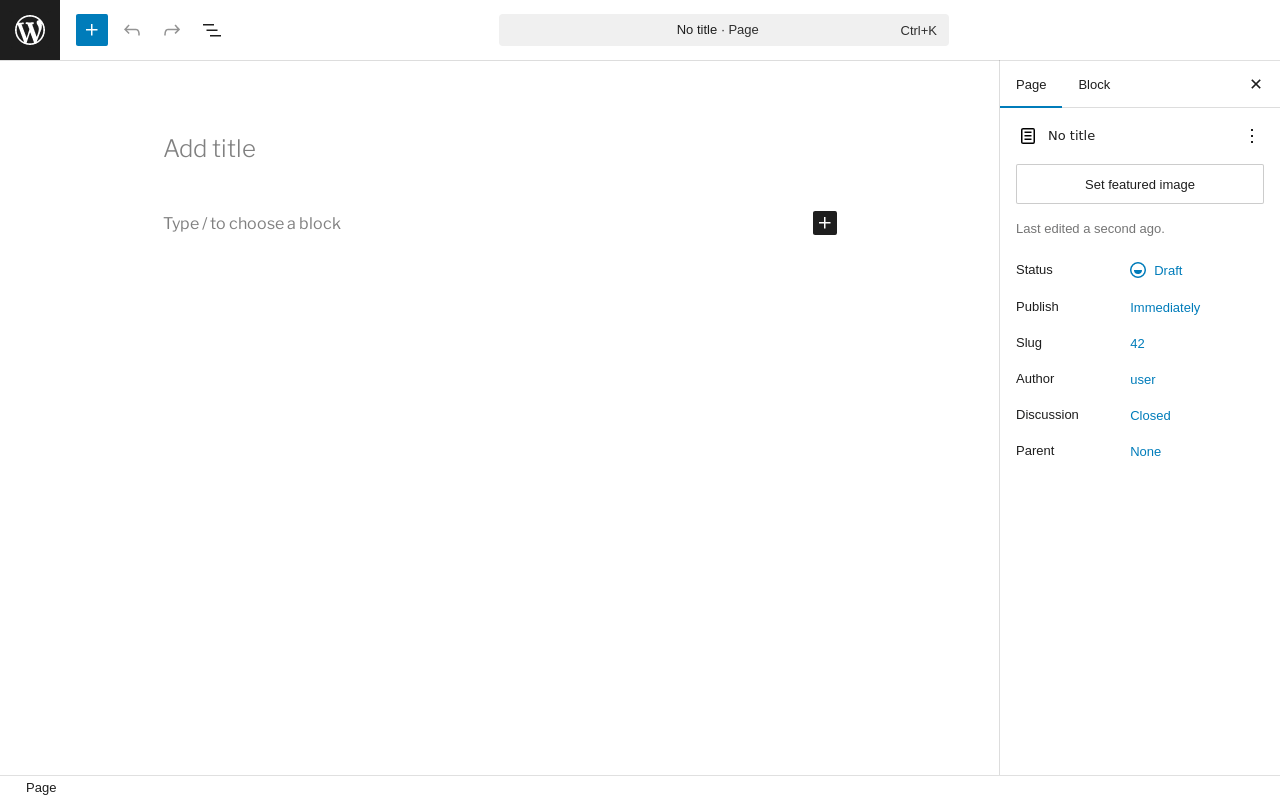Click the Parent label
Screen dimensions: 1280x800
1035,451
